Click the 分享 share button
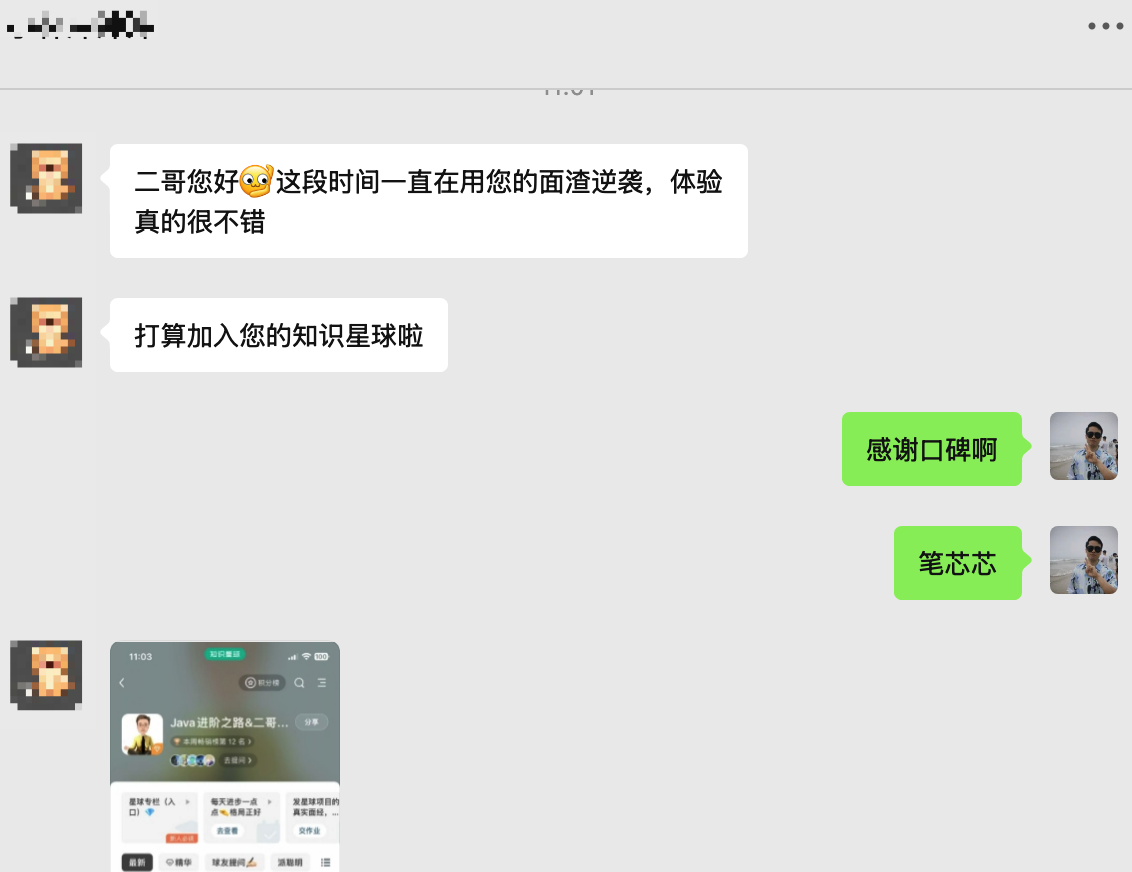This screenshot has height=872, width=1132. tap(313, 722)
